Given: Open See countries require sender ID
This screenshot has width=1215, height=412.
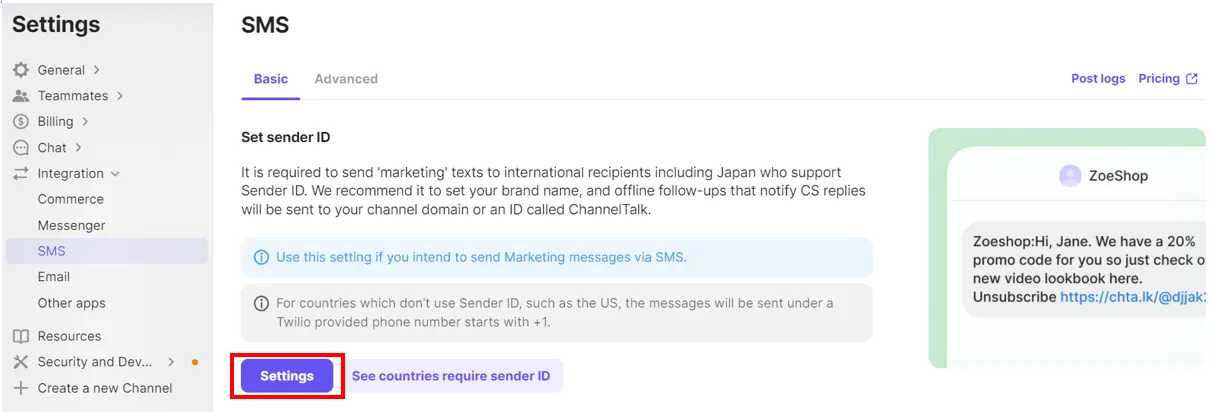Looking at the screenshot, I should (x=451, y=376).
